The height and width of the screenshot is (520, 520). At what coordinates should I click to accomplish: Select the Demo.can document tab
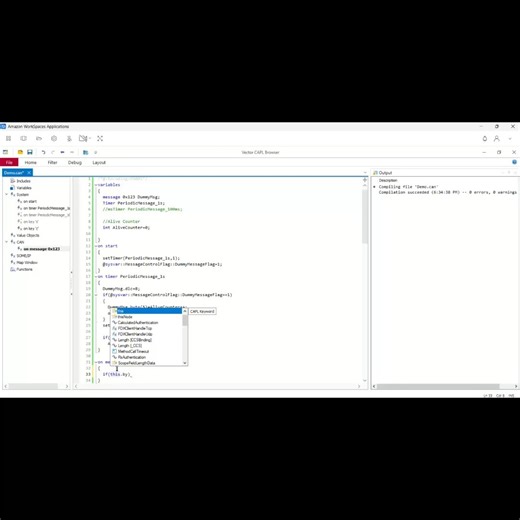pyautogui.click(x=14, y=172)
